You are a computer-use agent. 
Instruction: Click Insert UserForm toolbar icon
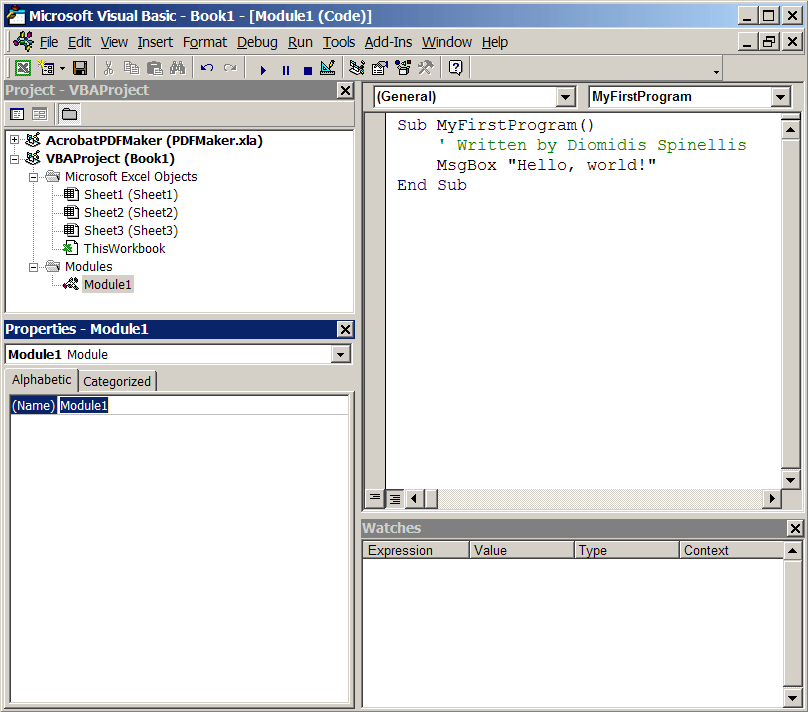click(47, 68)
